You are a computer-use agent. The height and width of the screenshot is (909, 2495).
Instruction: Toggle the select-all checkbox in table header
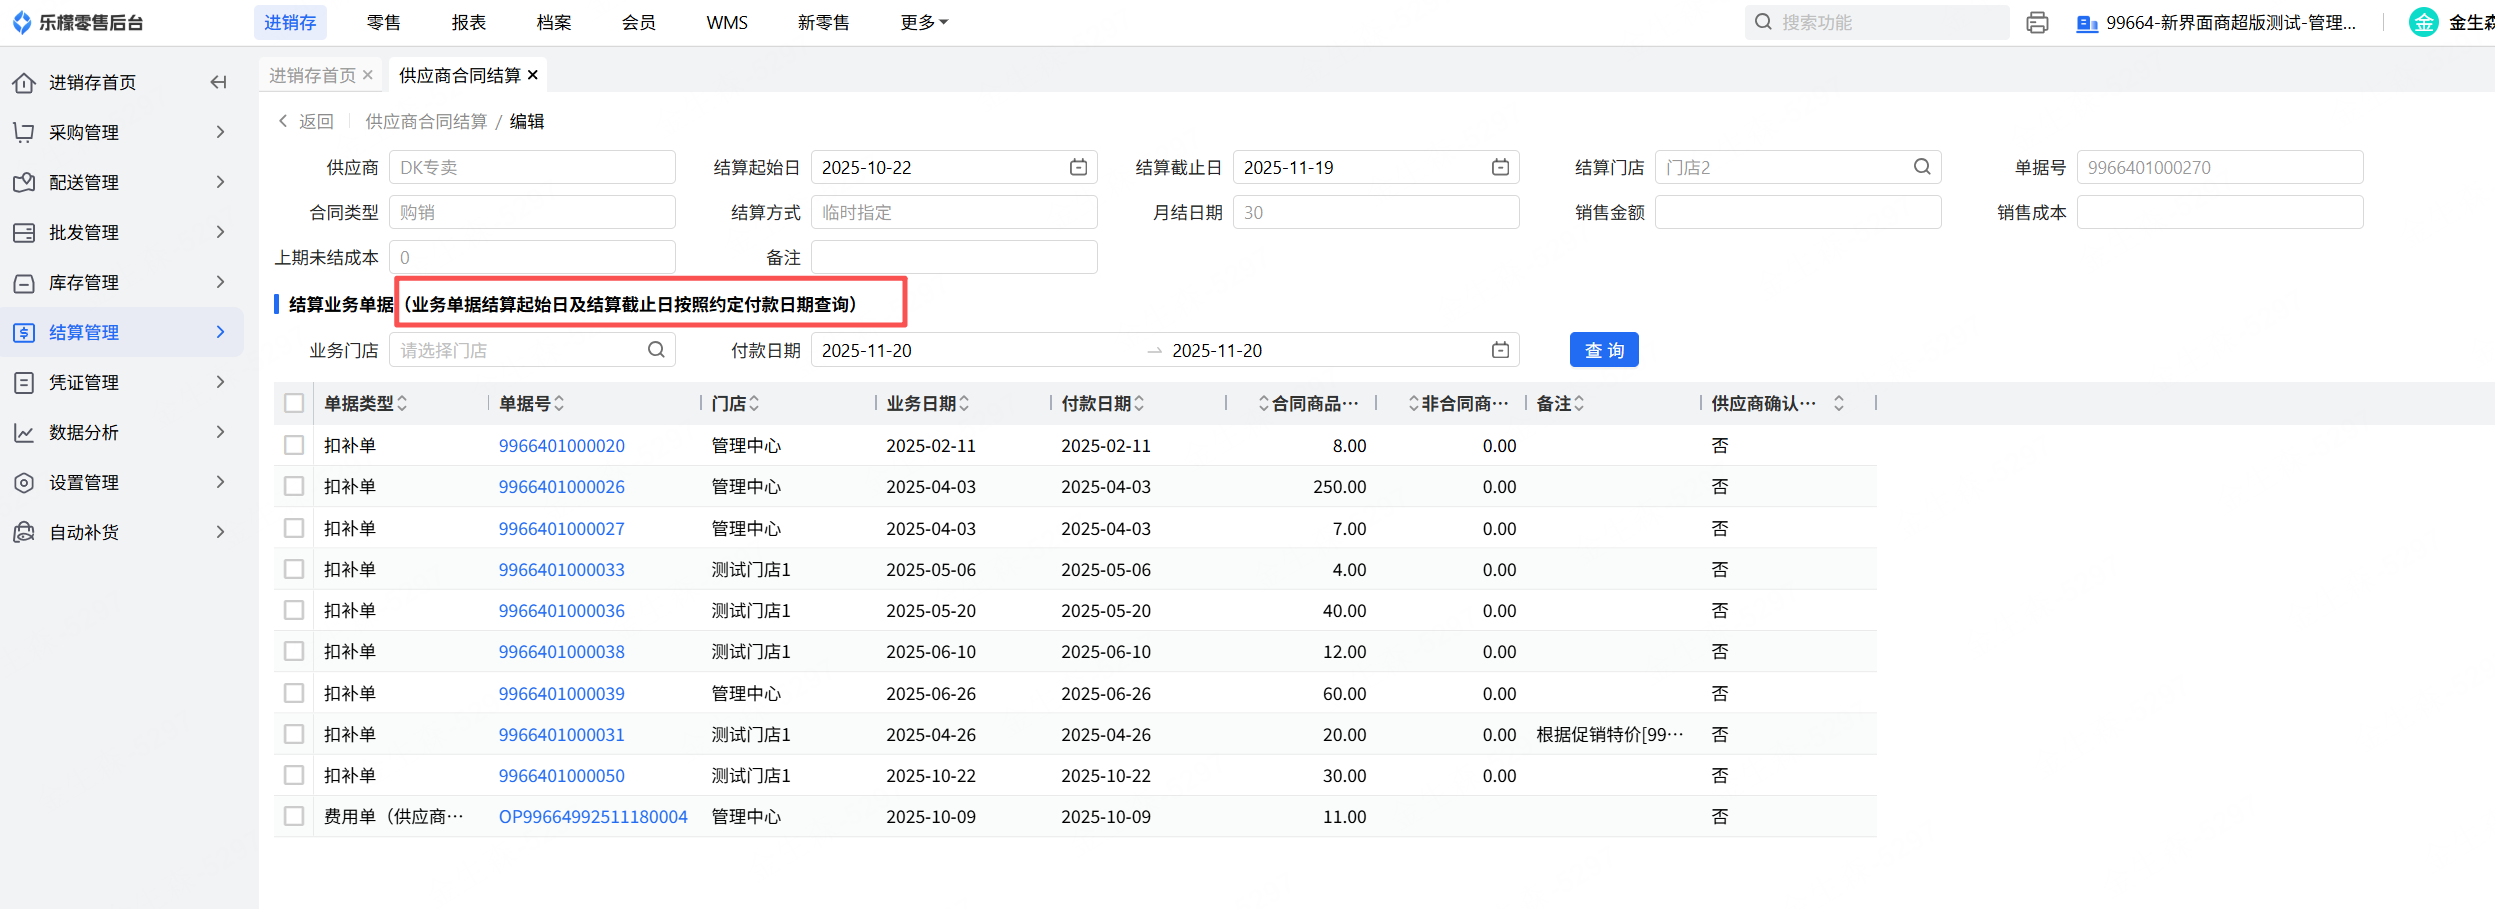click(x=294, y=403)
